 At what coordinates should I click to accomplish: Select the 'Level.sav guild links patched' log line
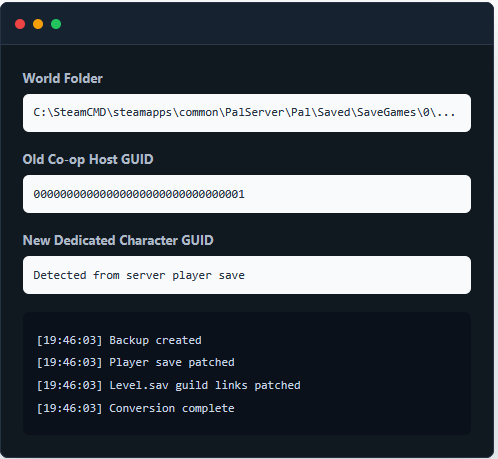point(169,385)
